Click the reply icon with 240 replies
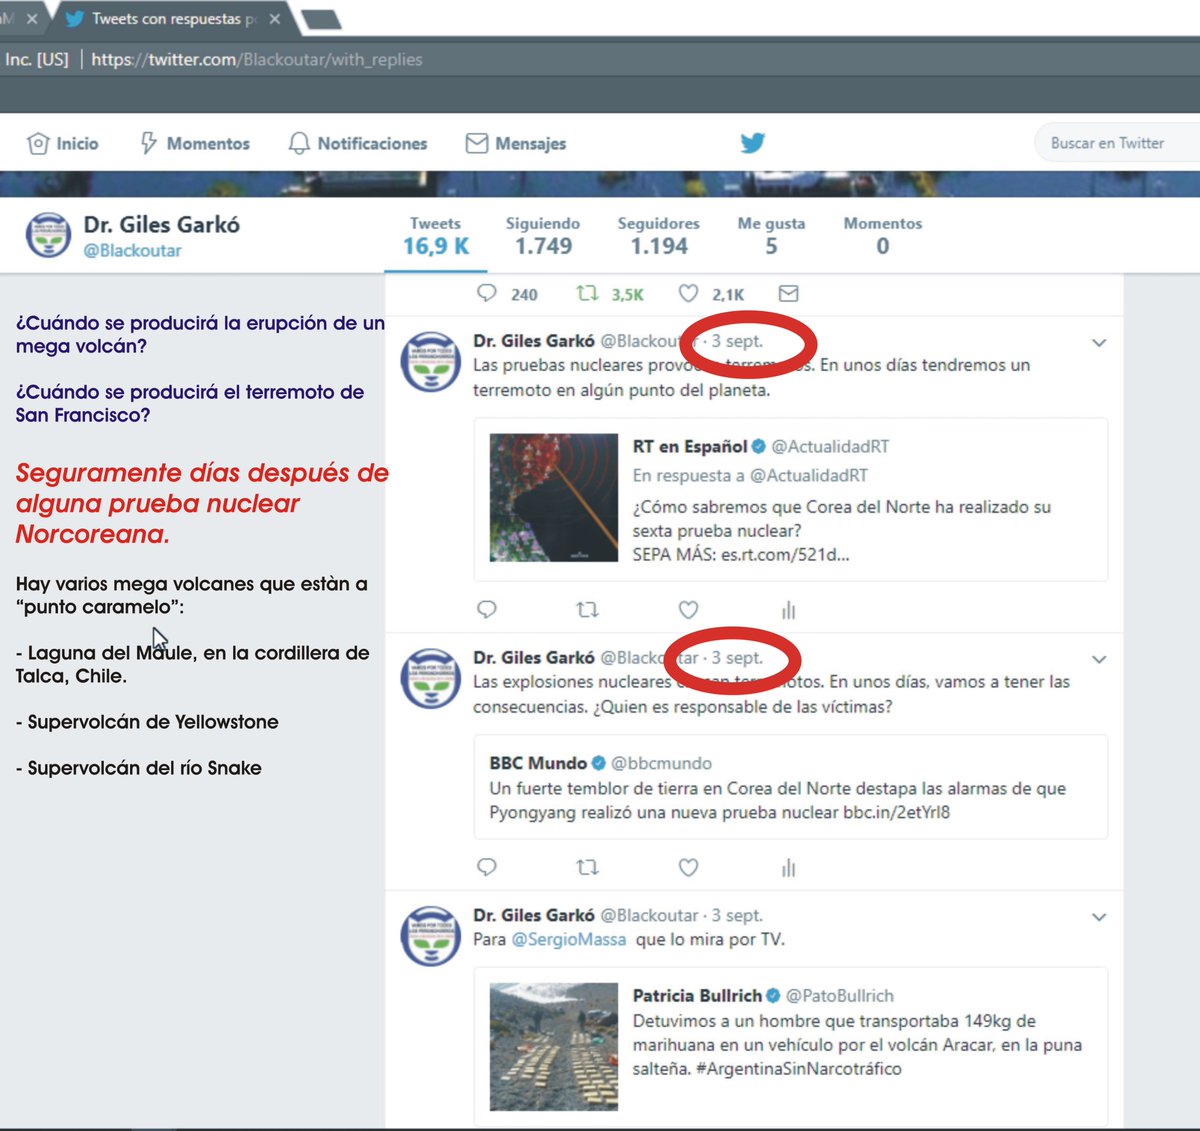The image size is (1200, 1131). [487, 293]
